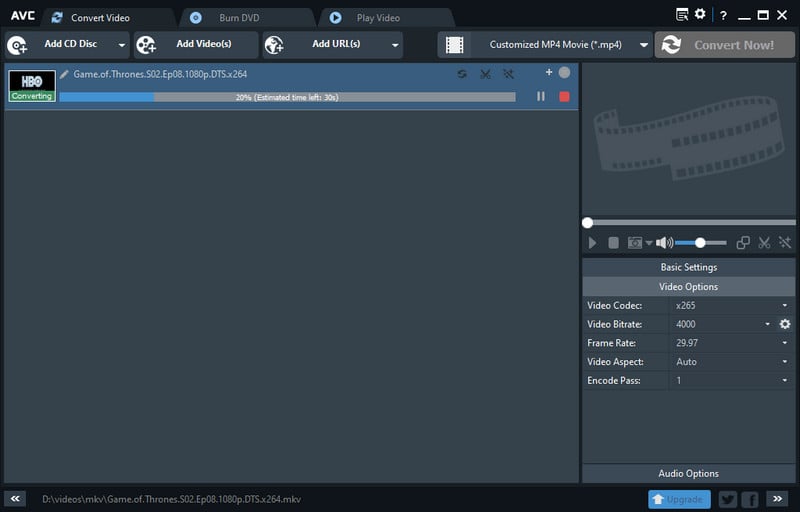The image size is (800, 512).
Task: Toggle the round gray status circle in file row
Action: pos(564,72)
